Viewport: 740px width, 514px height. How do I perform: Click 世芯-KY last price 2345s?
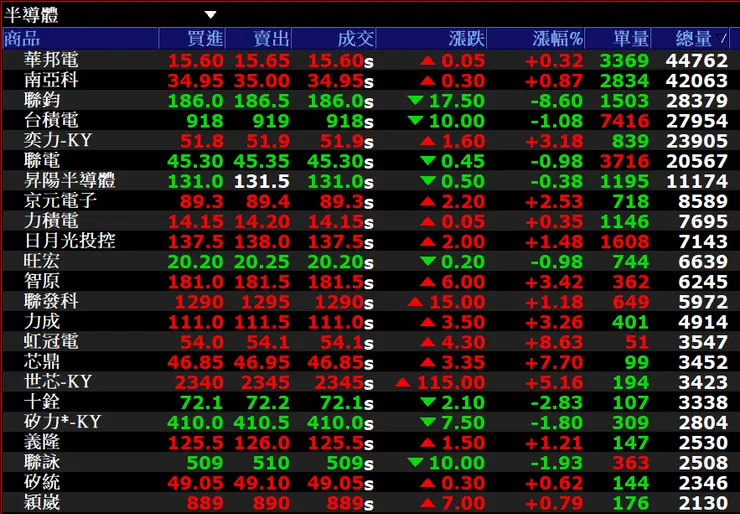[x=344, y=382]
